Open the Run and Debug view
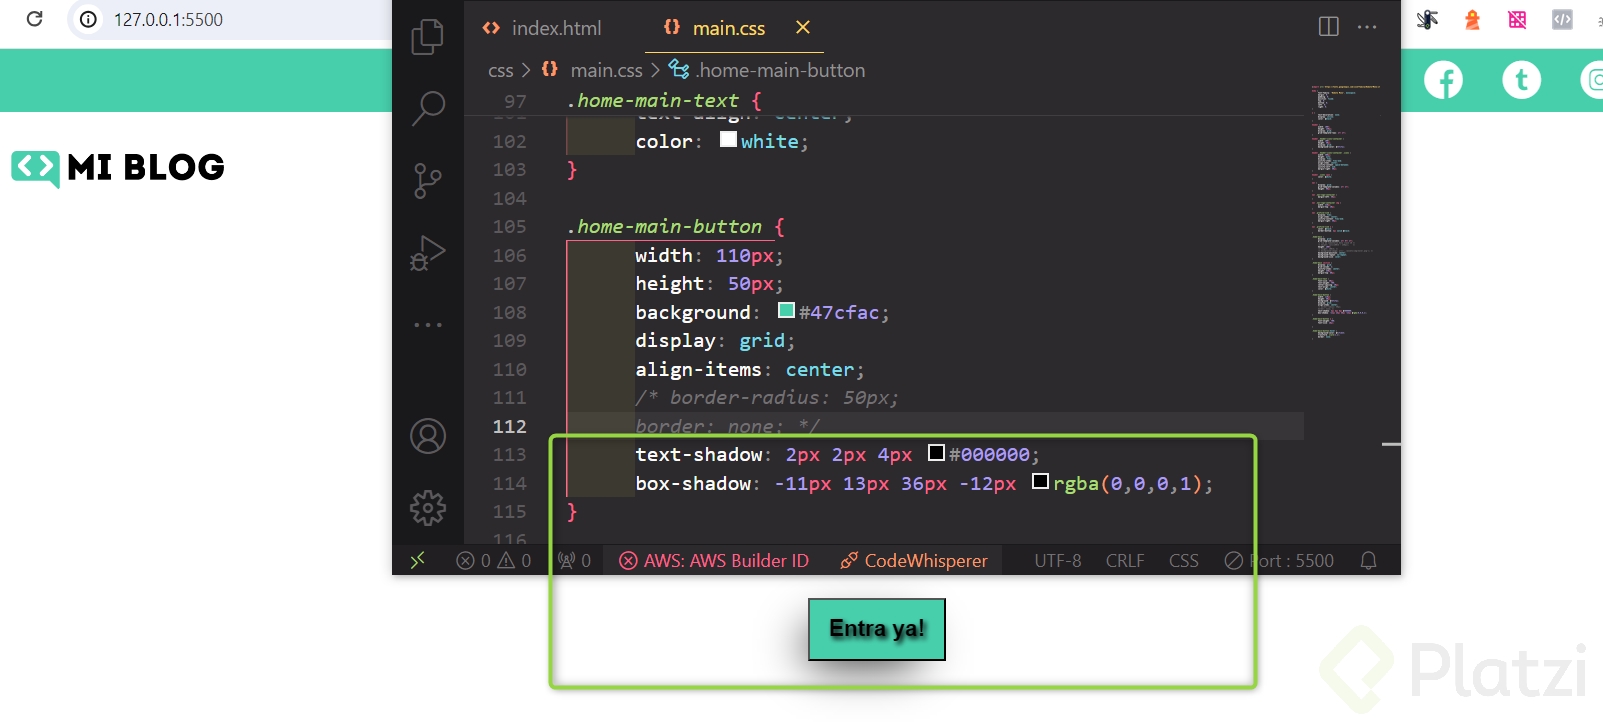This screenshot has width=1603, height=722. point(428,253)
